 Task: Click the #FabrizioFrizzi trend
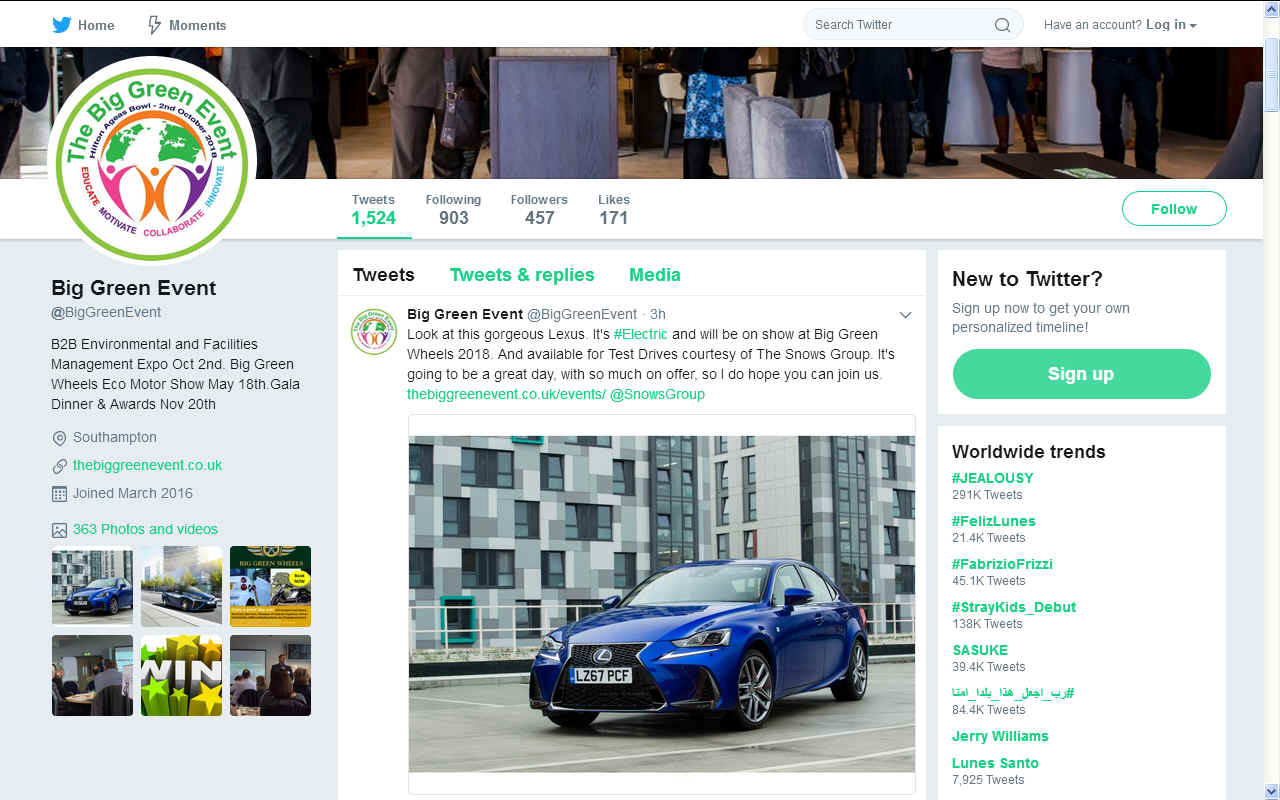click(1002, 564)
